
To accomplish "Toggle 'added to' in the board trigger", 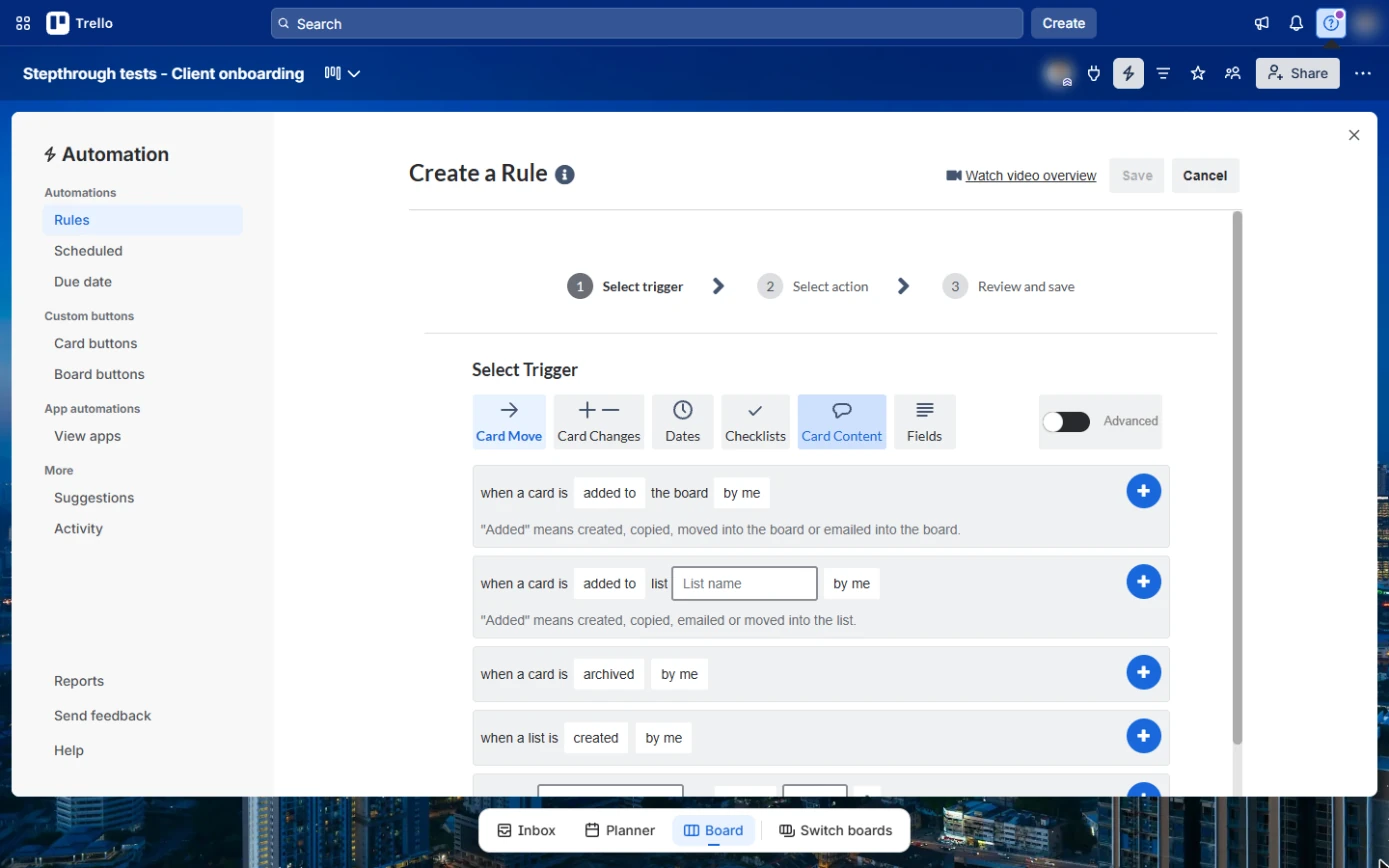I will click(609, 493).
